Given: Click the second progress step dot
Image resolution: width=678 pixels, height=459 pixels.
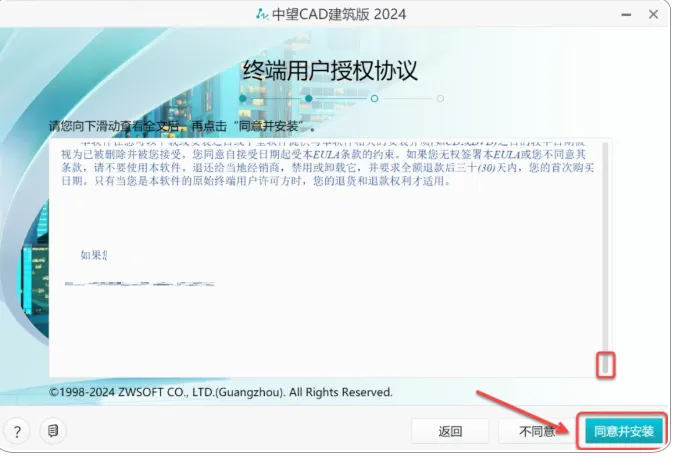Looking at the screenshot, I should [309, 99].
